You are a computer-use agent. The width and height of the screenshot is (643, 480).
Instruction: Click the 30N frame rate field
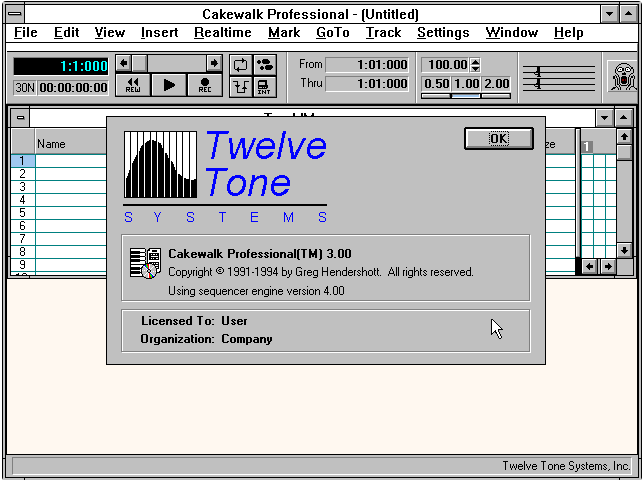pyautogui.click(x=25, y=88)
